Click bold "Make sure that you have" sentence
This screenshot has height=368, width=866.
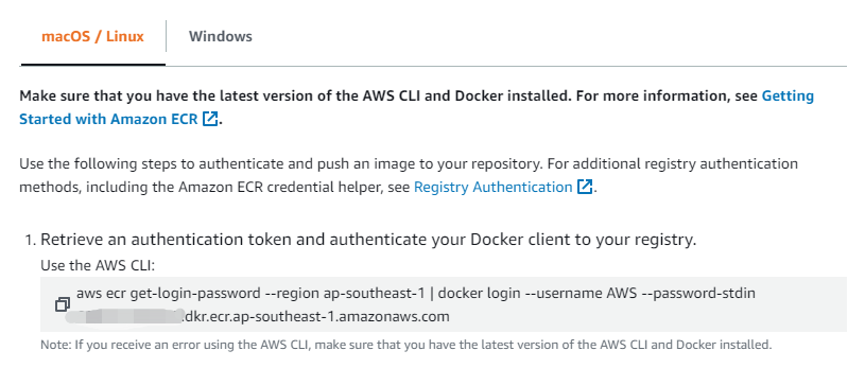[416, 107]
